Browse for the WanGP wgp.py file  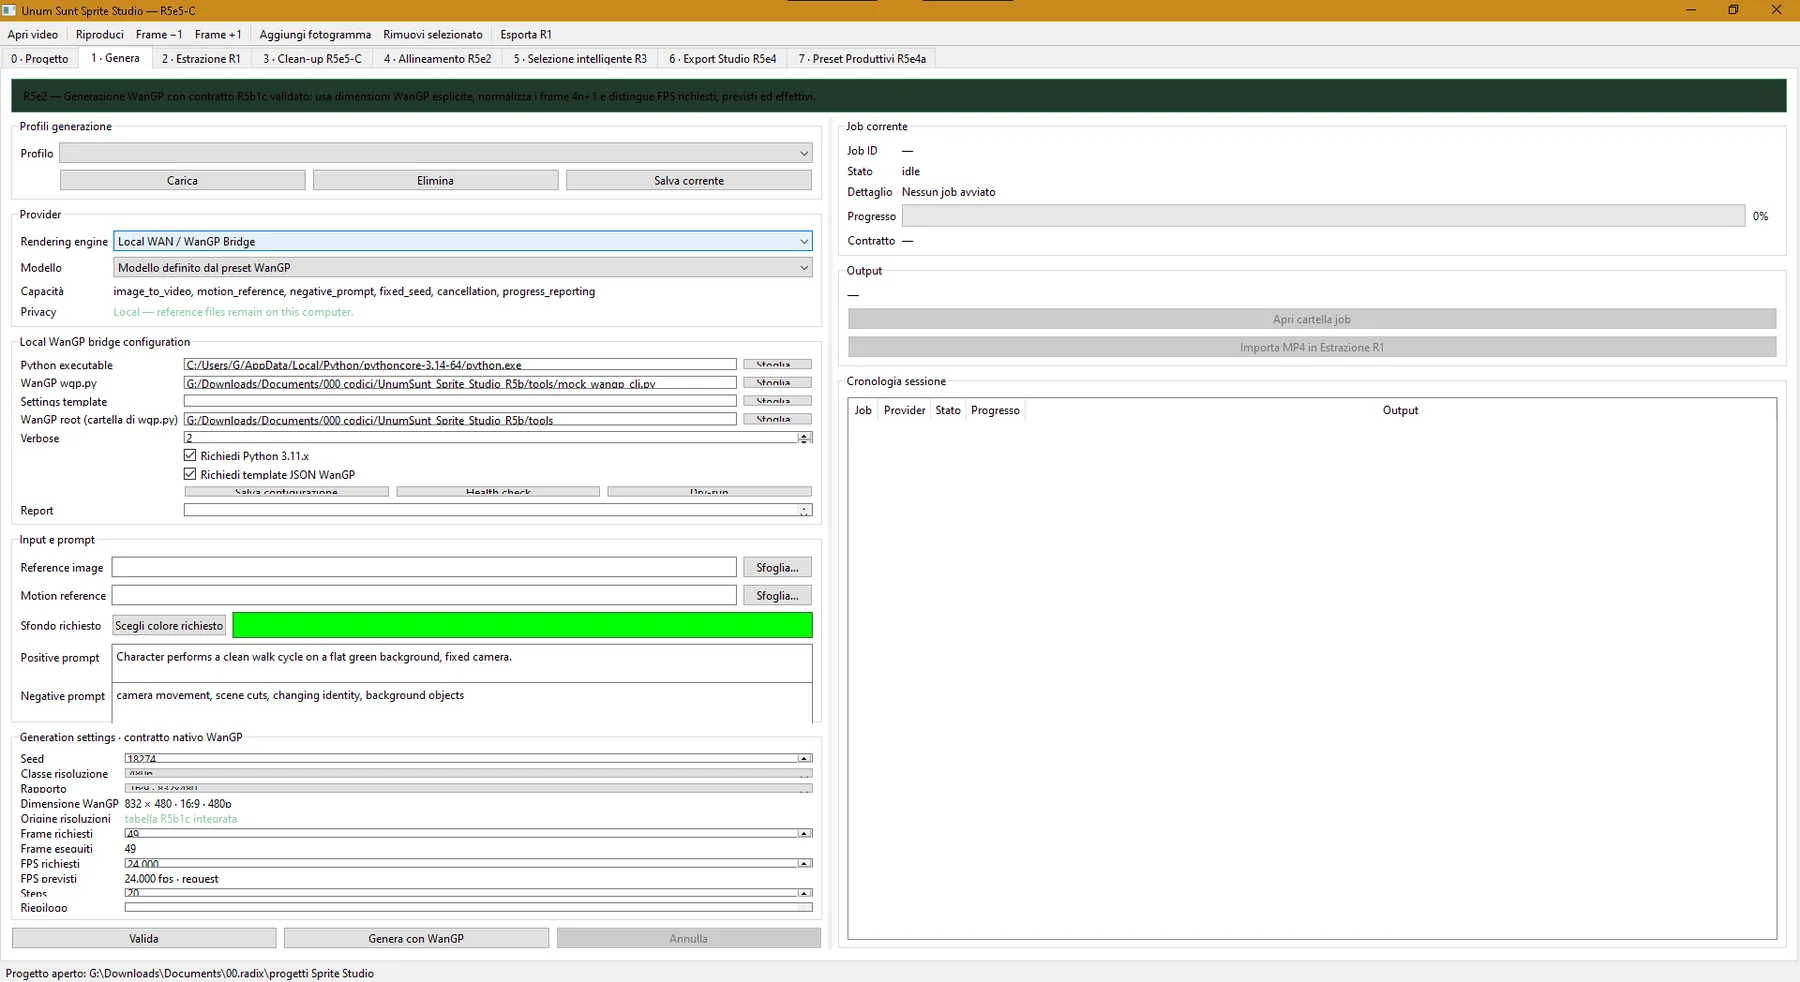(x=777, y=383)
